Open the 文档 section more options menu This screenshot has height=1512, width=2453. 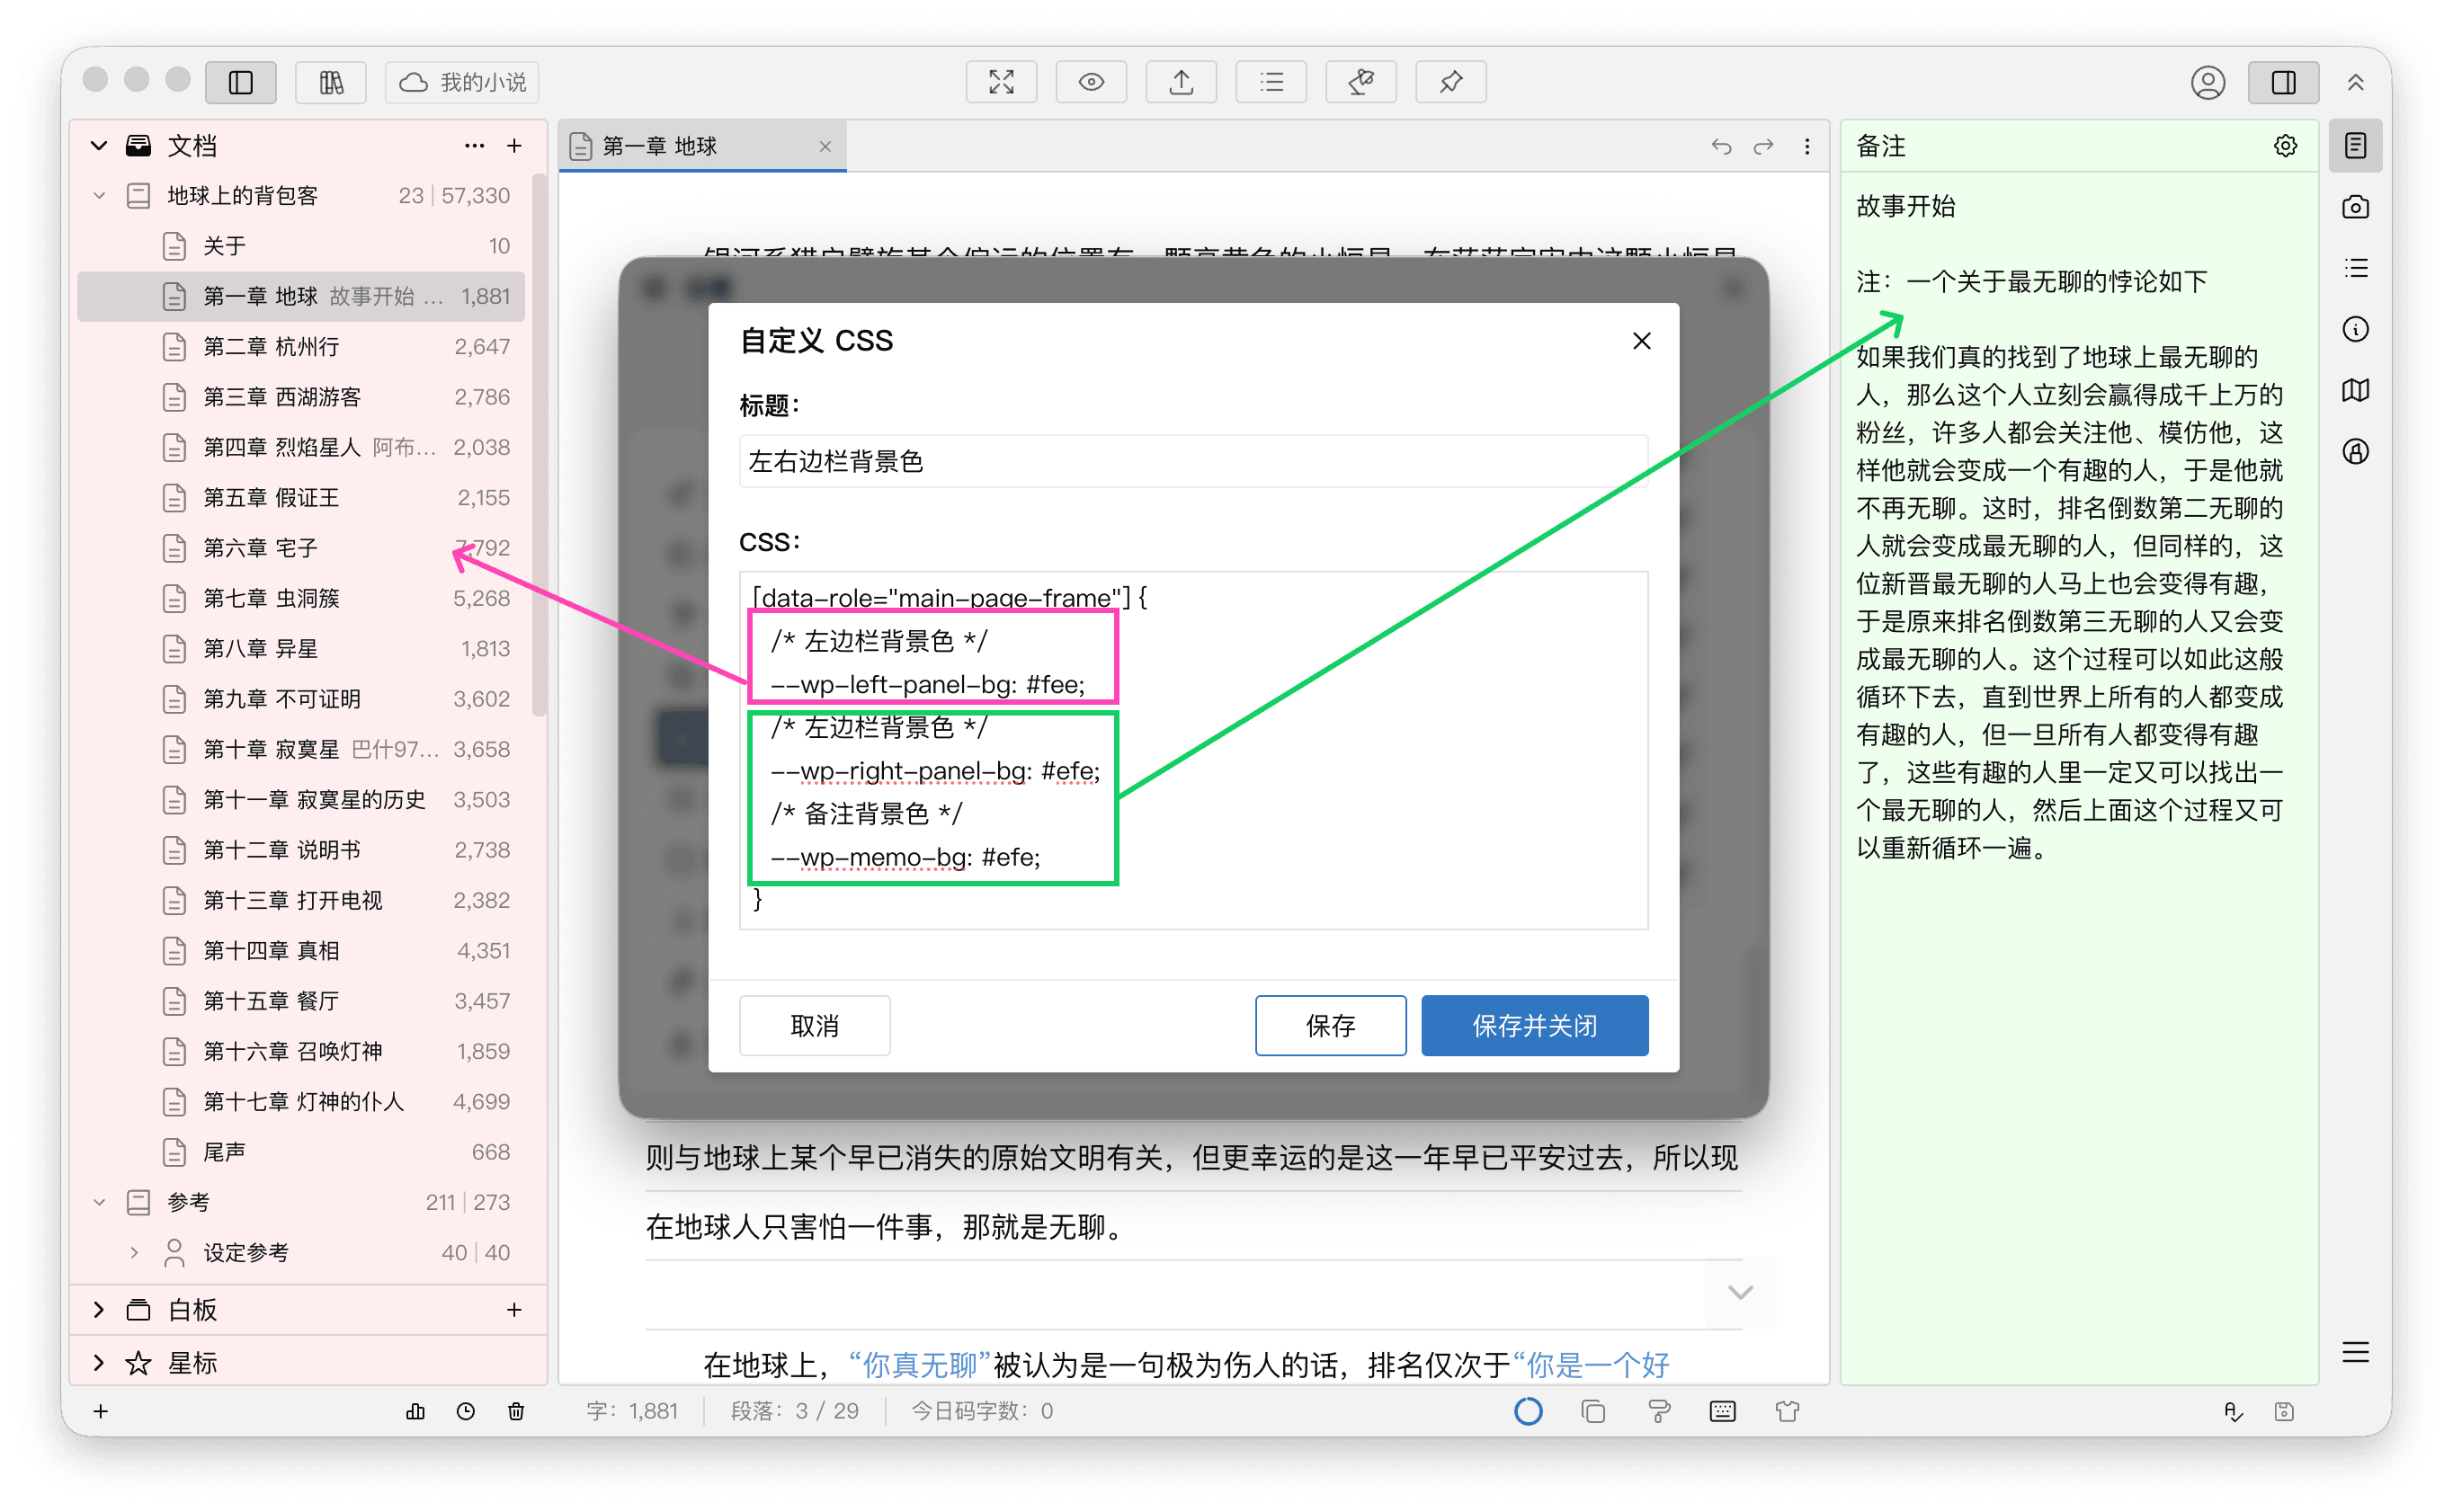click(474, 146)
